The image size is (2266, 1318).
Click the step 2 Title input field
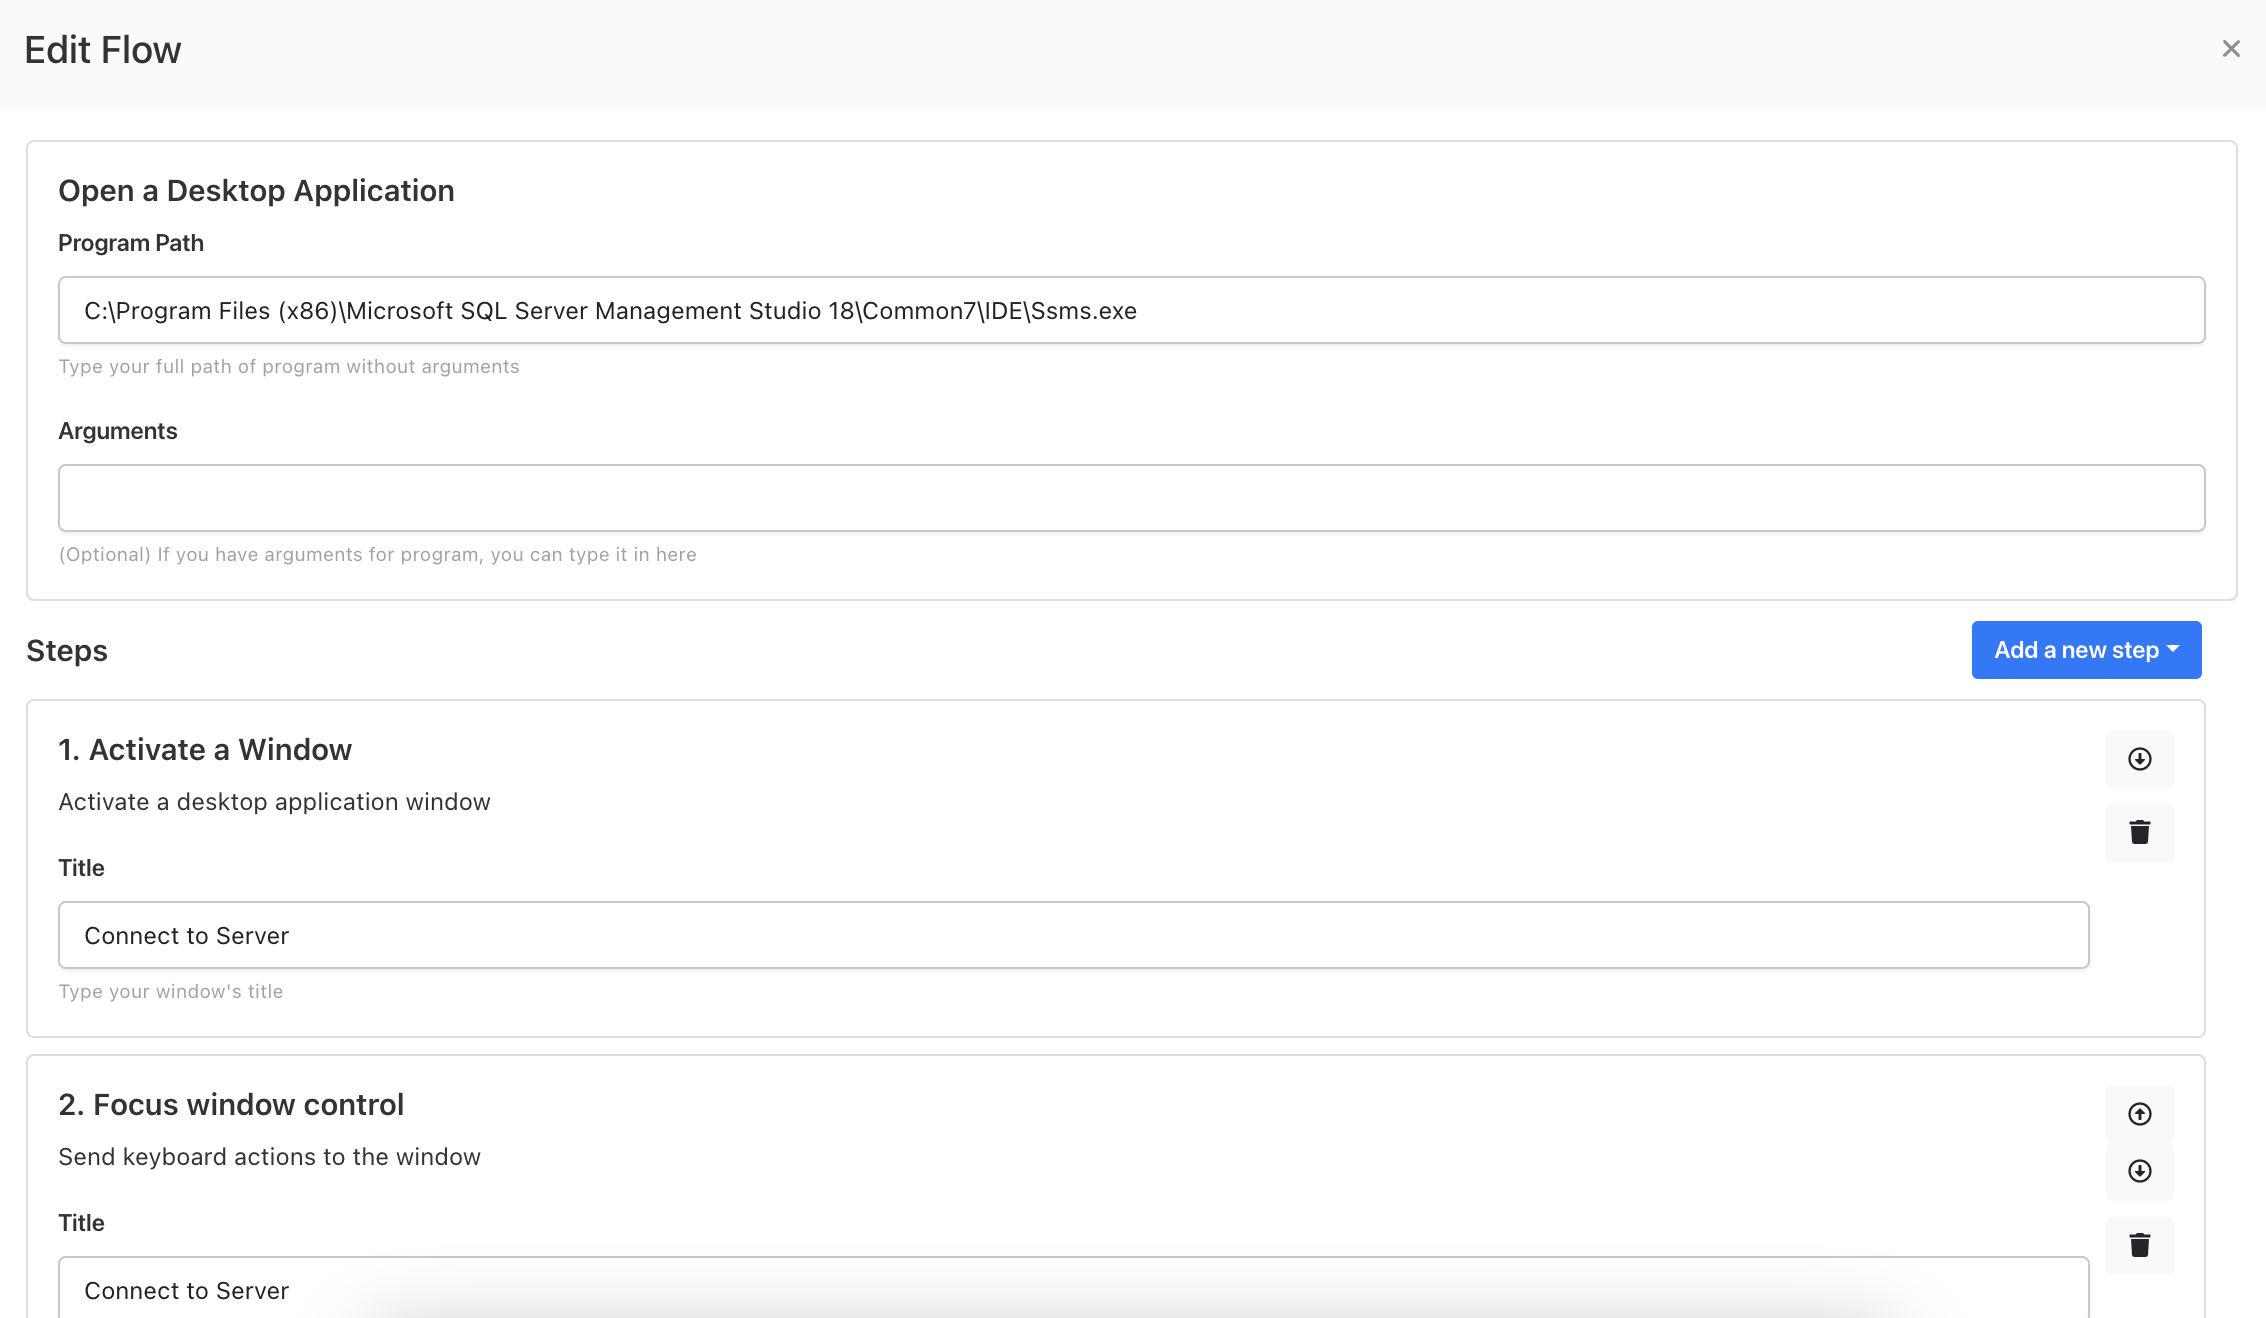[1073, 1290]
